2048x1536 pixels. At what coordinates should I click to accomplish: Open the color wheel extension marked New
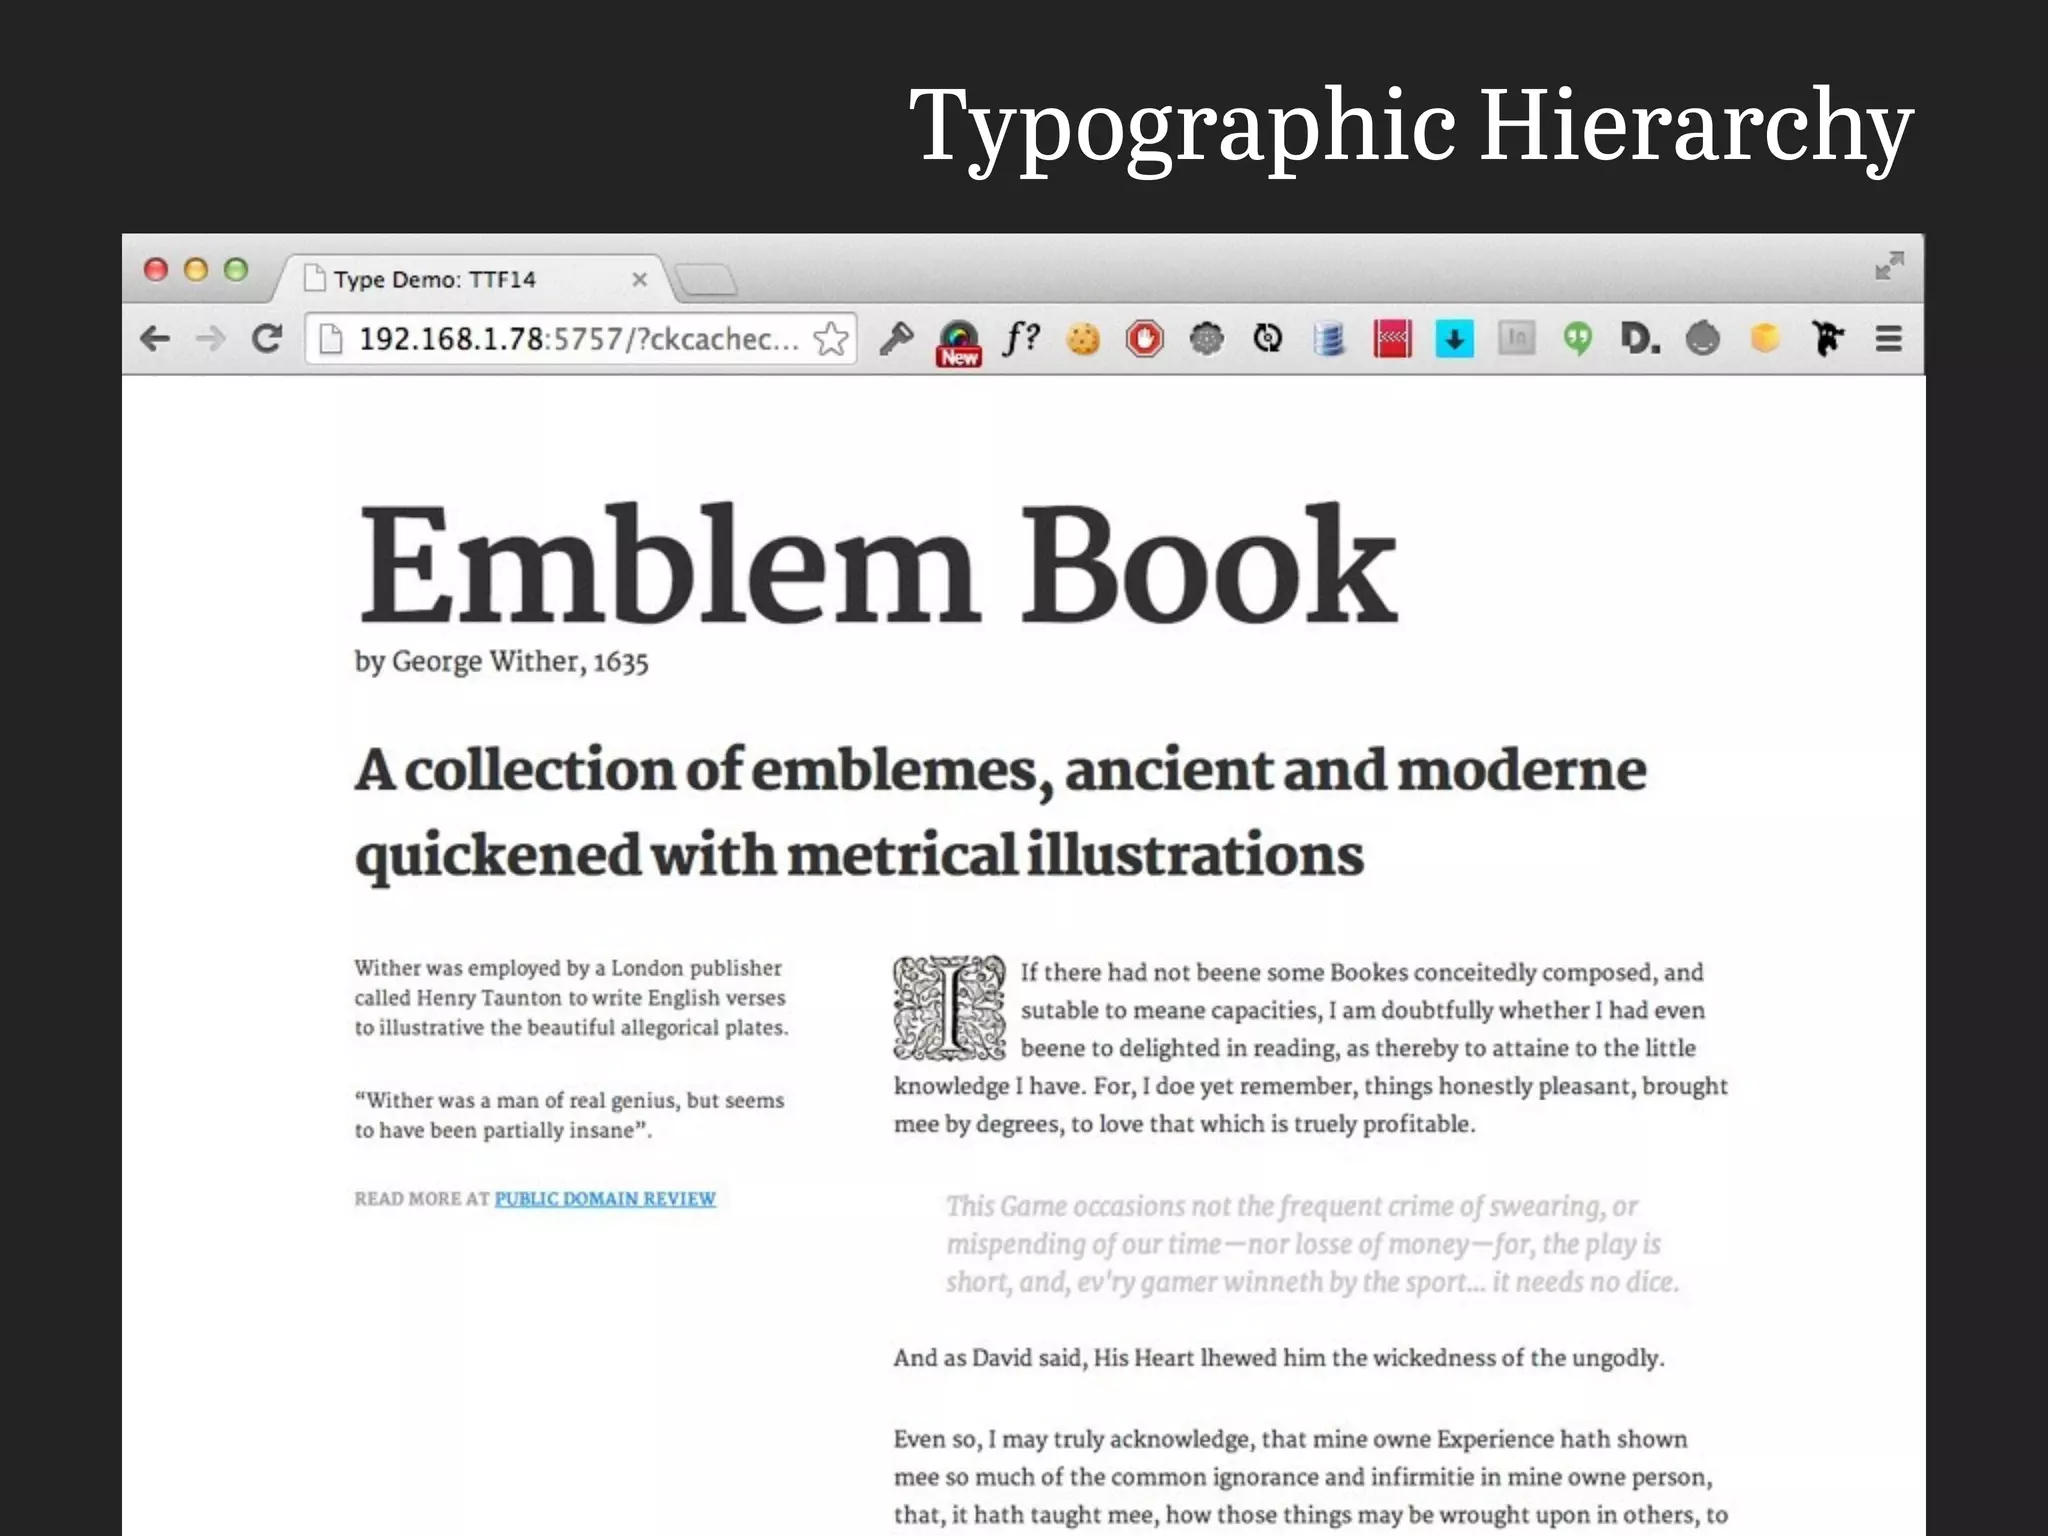(x=958, y=343)
